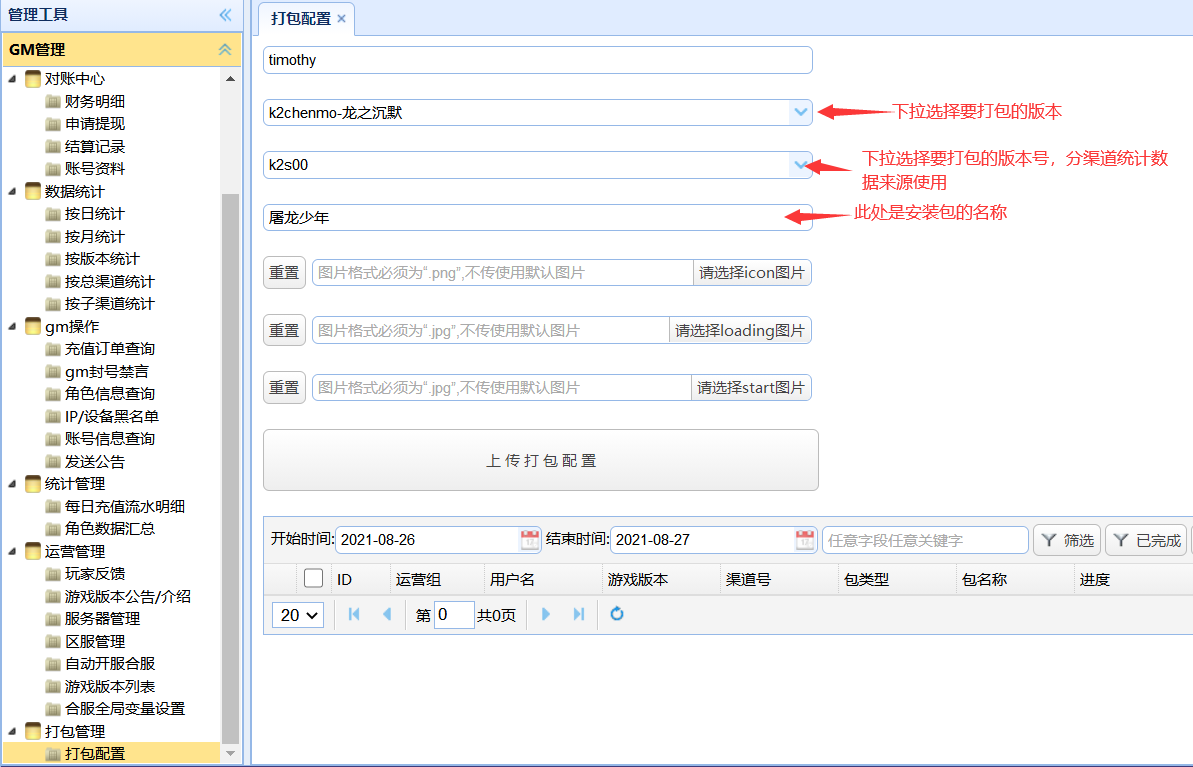Go to the previous page arrow

pos(386,614)
